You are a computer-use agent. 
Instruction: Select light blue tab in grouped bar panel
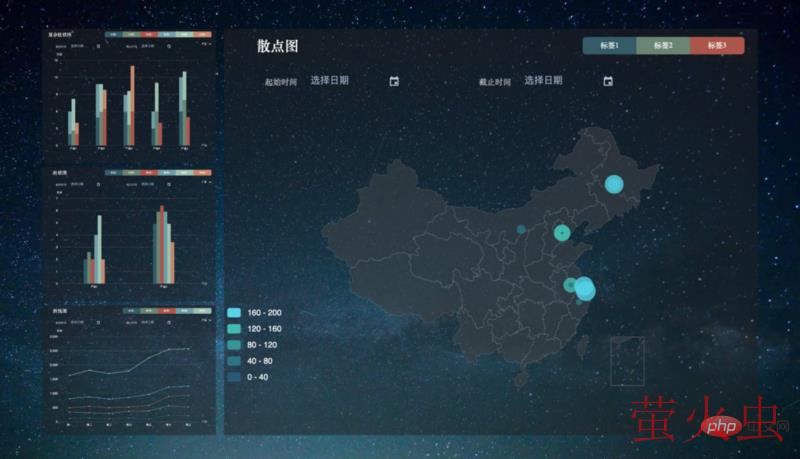(x=167, y=172)
